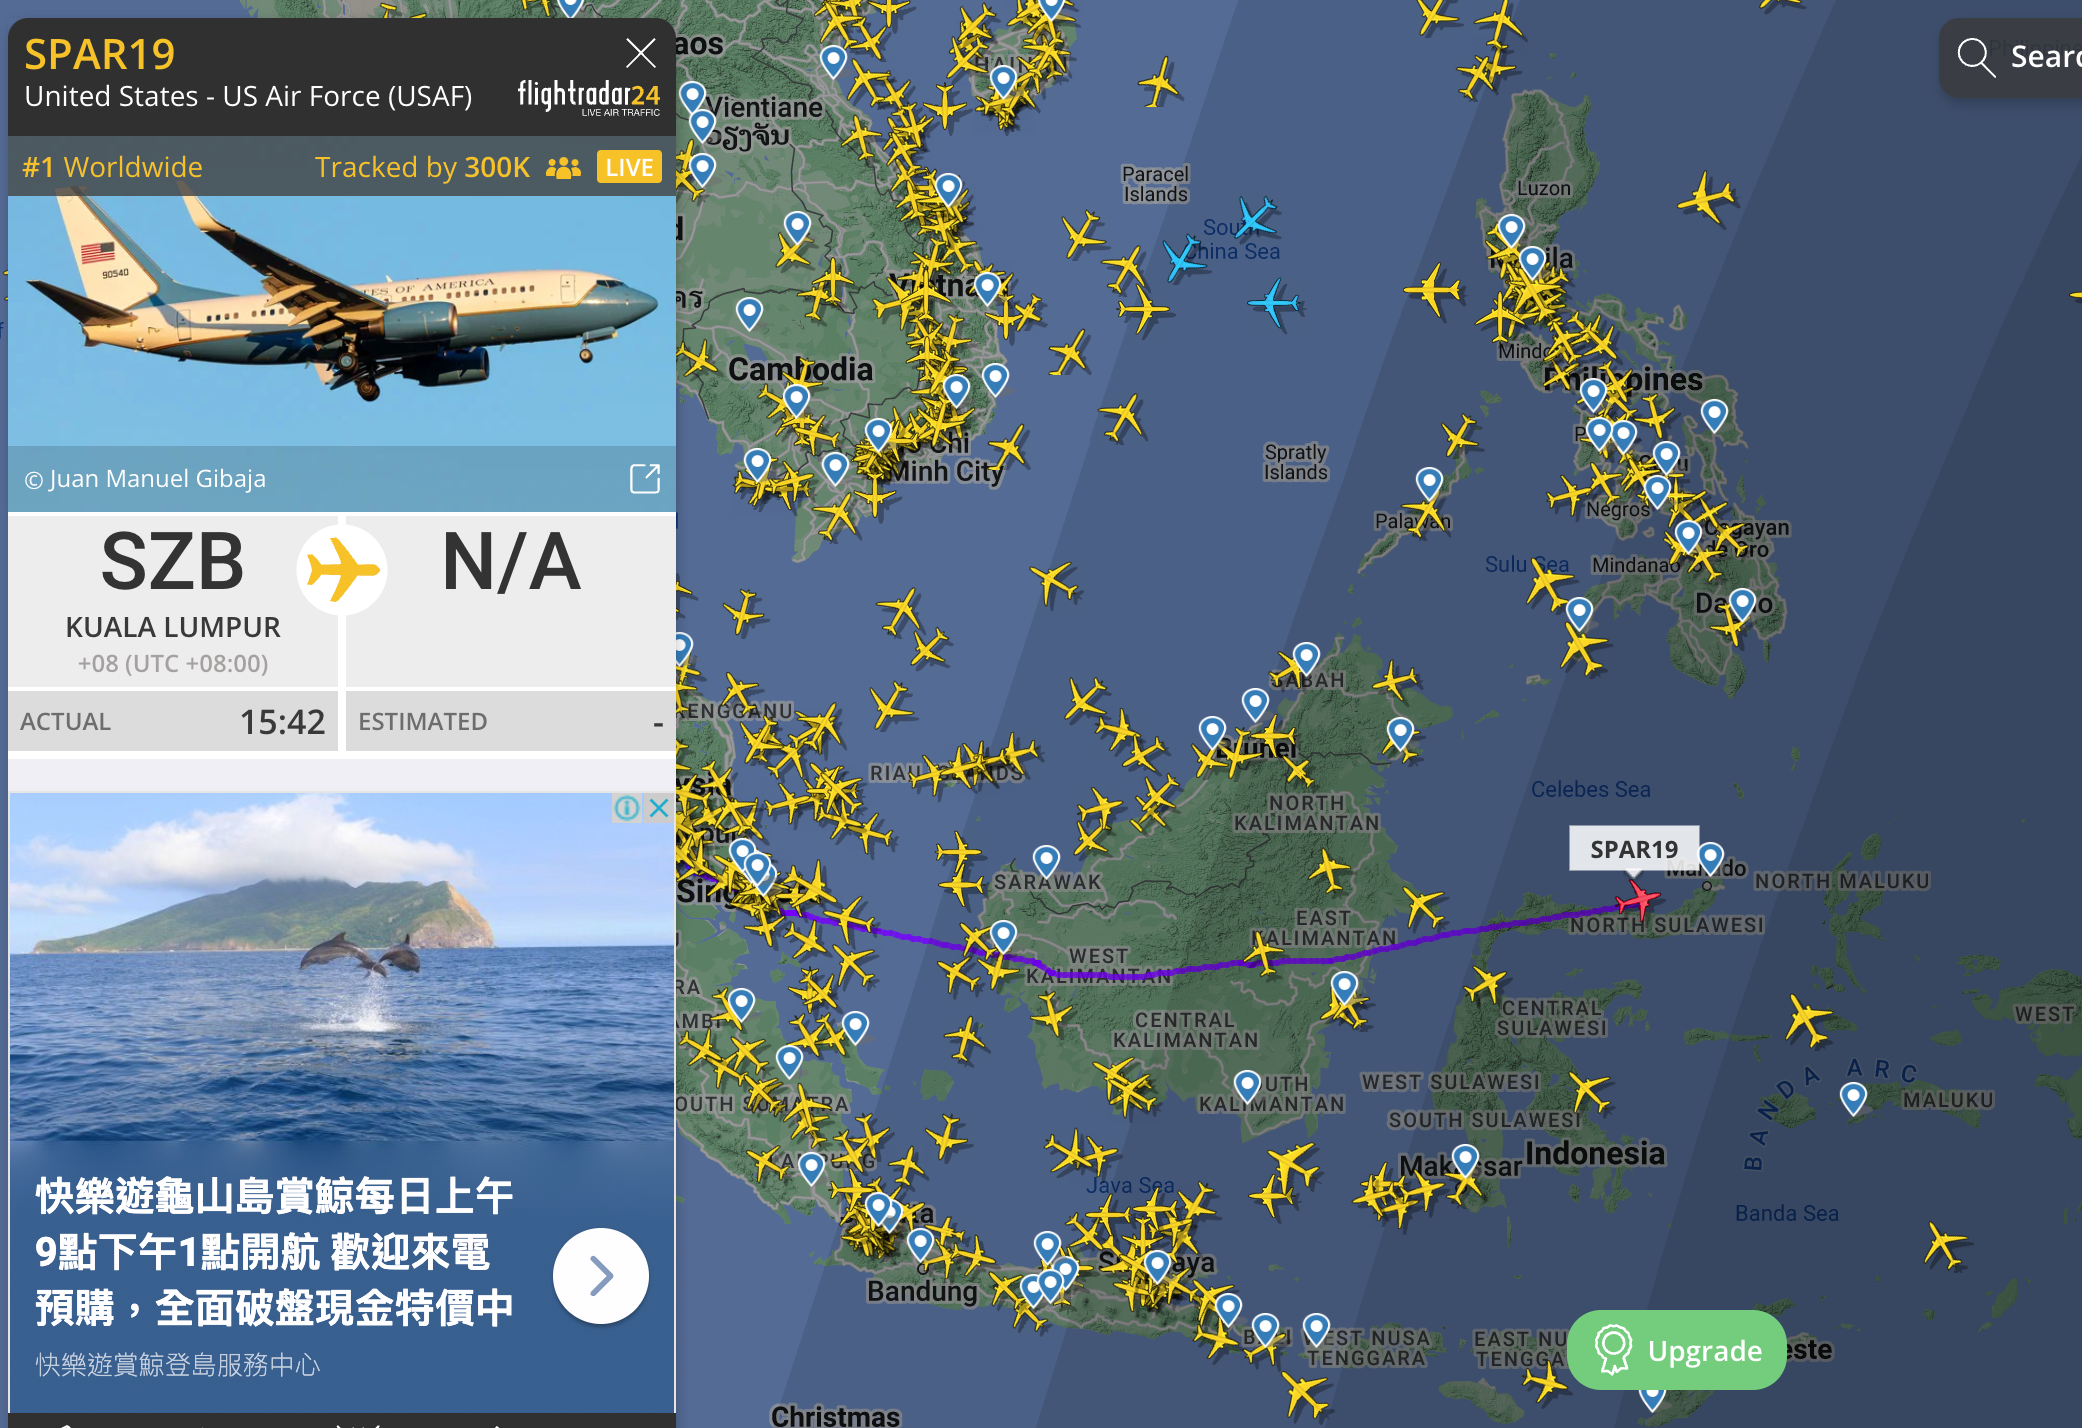Click the airport pin near Manado
The width and height of the screenshot is (2082, 1428).
tap(1711, 858)
